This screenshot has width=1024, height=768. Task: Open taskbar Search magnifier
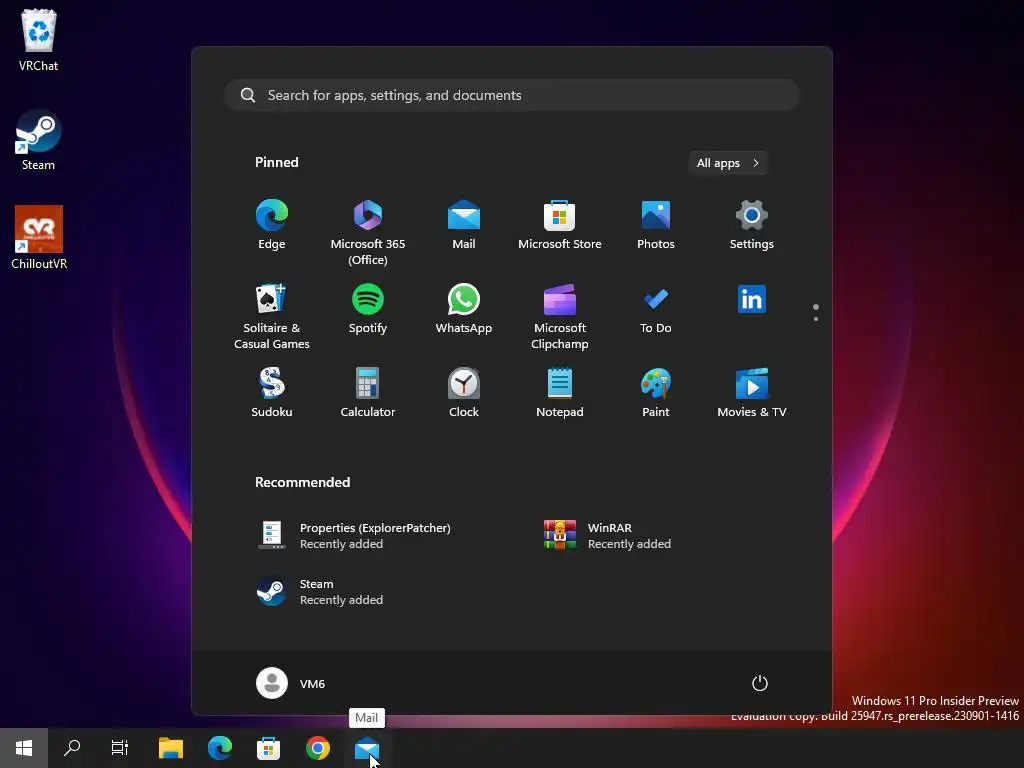72,748
